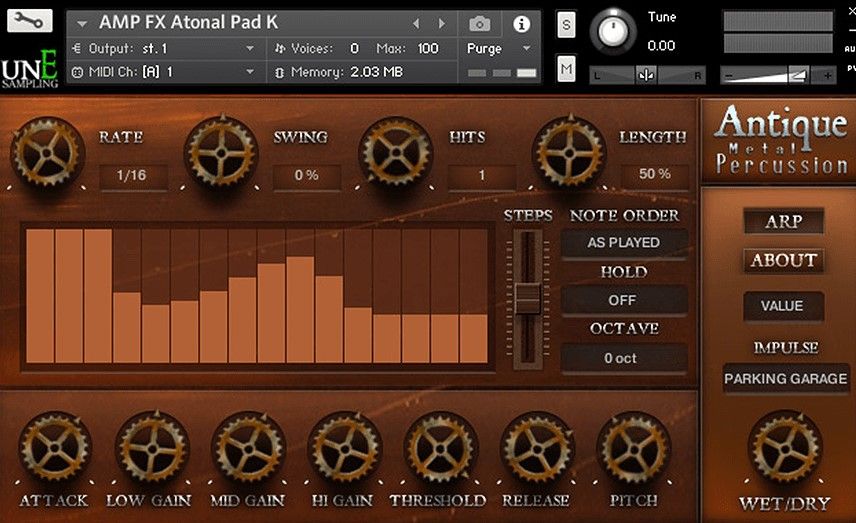Image resolution: width=856 pixels, height=523 pixels.
Task: Increase volume with the plus button
Action: 828,75
